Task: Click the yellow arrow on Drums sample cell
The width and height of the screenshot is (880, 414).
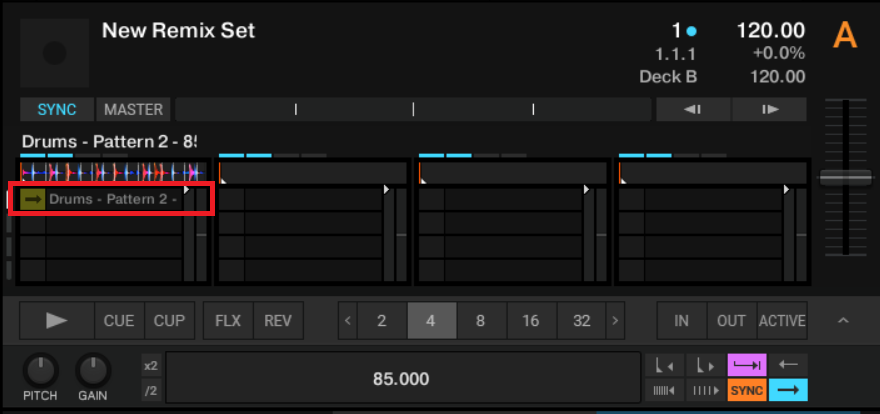Action: click(x=33, y=199)
